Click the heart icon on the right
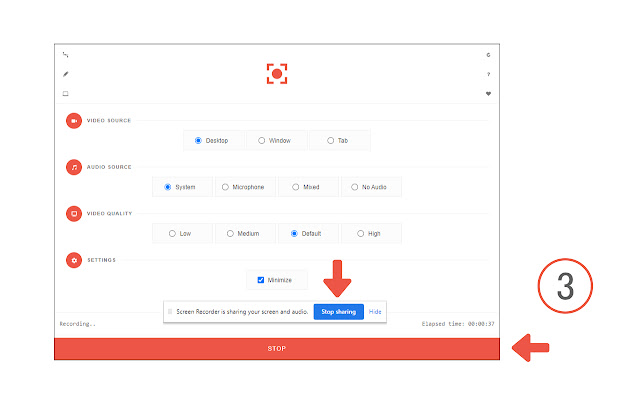 point(488,94)
